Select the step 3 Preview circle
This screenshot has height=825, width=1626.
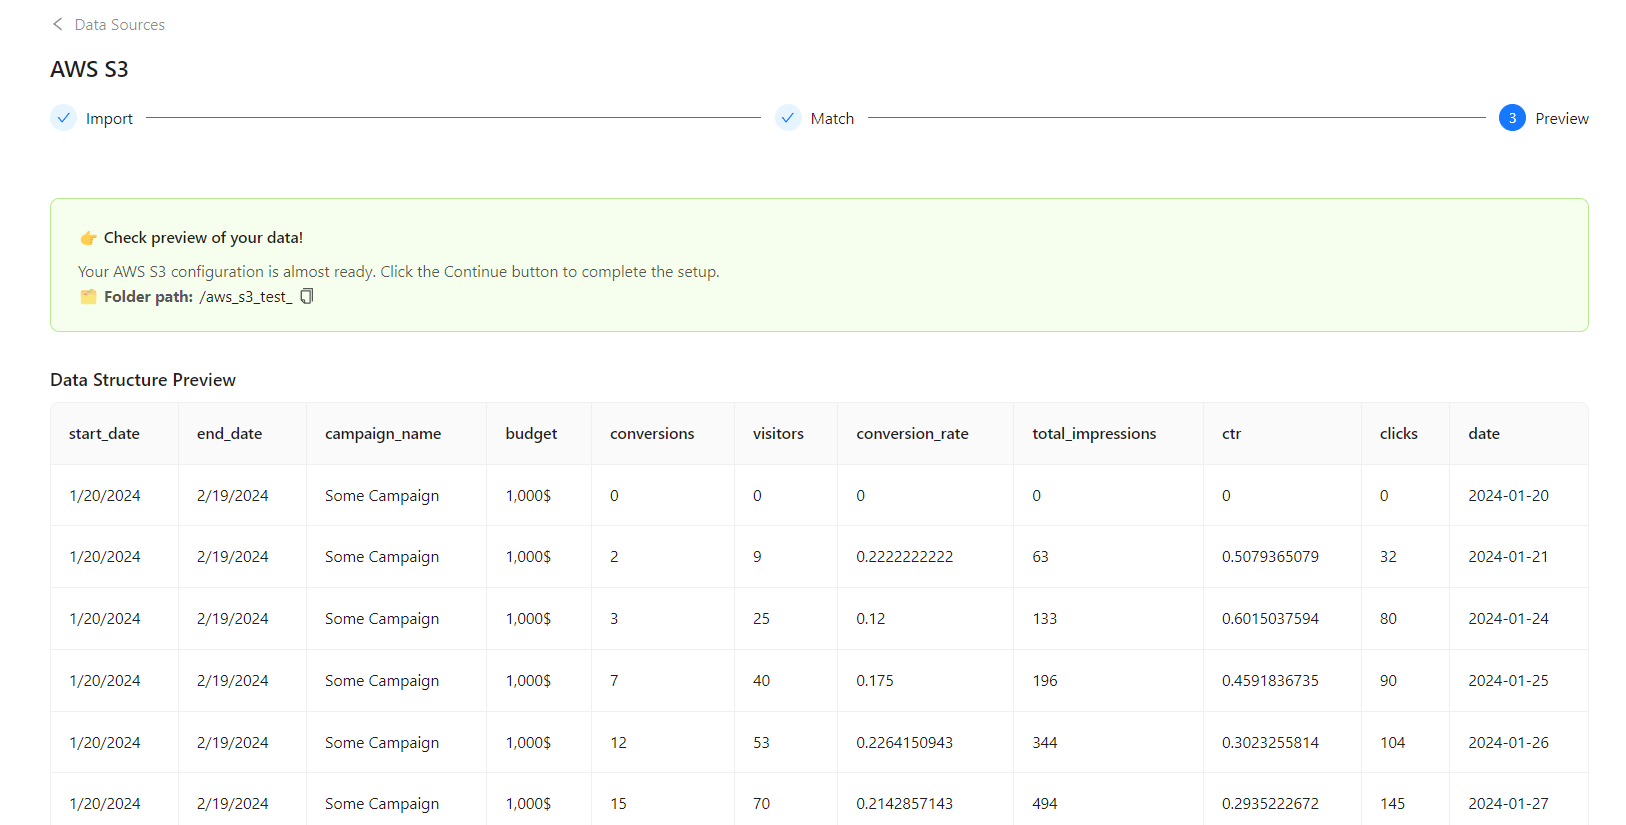pyautogui.click(x=1512, y=118)
